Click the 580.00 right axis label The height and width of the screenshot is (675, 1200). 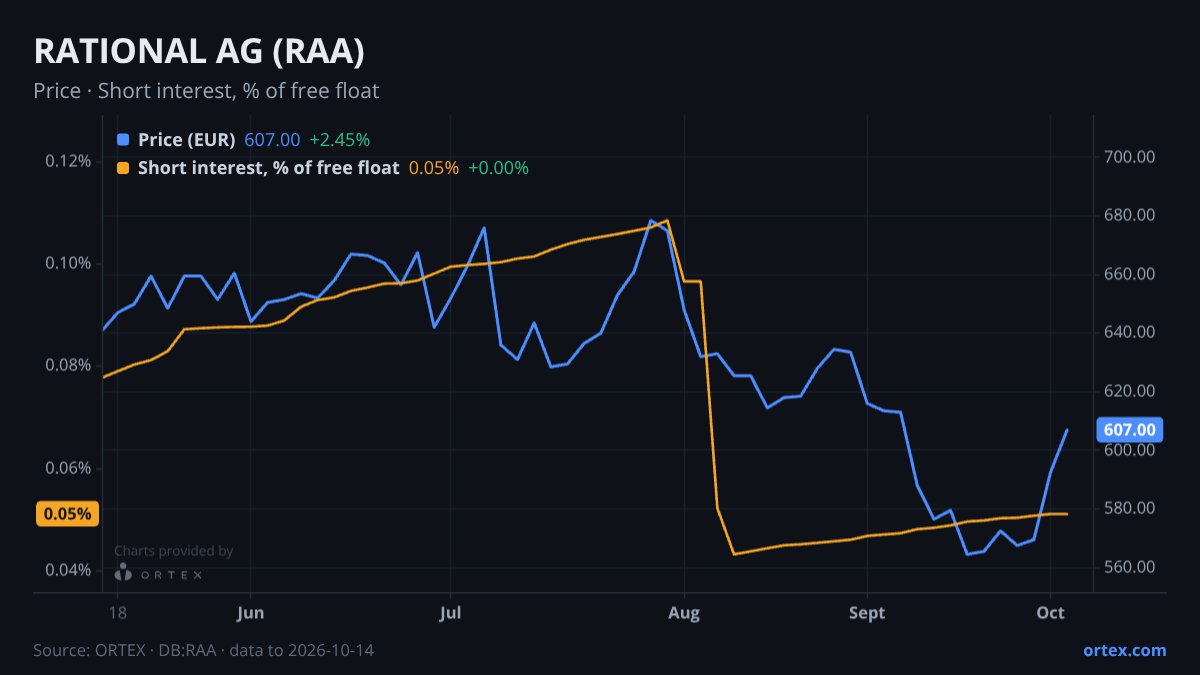[x=1130, y=508]
